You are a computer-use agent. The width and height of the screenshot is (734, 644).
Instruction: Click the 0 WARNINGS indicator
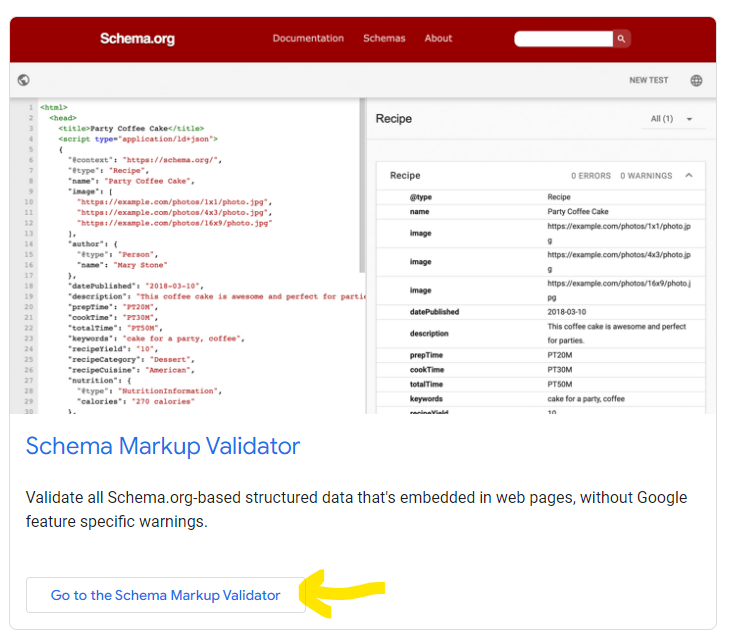pyautogui.click(x=646, y=176)
